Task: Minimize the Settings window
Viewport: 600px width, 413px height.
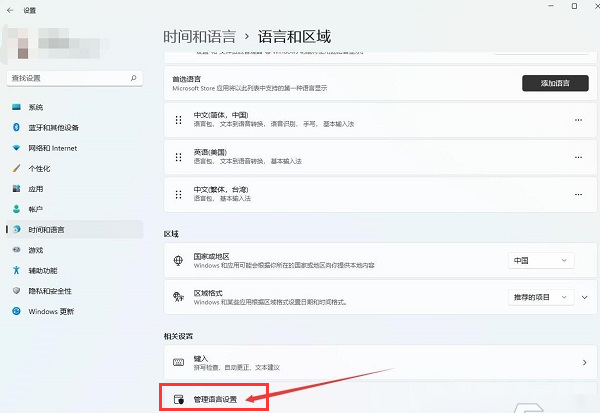Action: point(551,6)
